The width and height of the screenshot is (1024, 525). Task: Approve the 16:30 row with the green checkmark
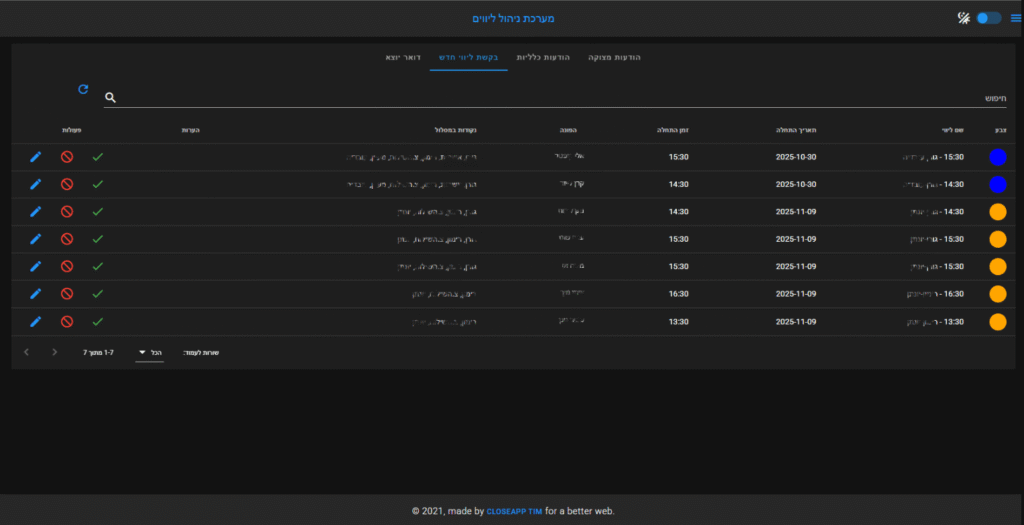click(x=97, y=294)
